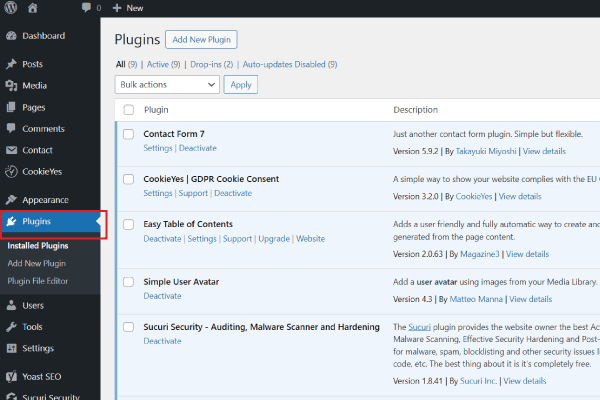Viewport: 600px width, 400px height.
Task: Click the Appearance paintbrush icon
Action: pos(11,200)
